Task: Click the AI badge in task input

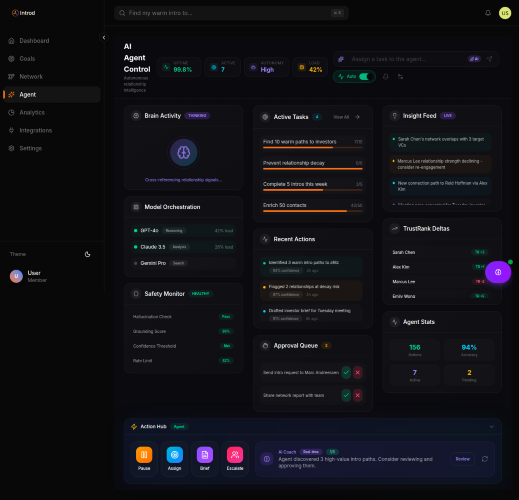Action: [x=474, y=59]
